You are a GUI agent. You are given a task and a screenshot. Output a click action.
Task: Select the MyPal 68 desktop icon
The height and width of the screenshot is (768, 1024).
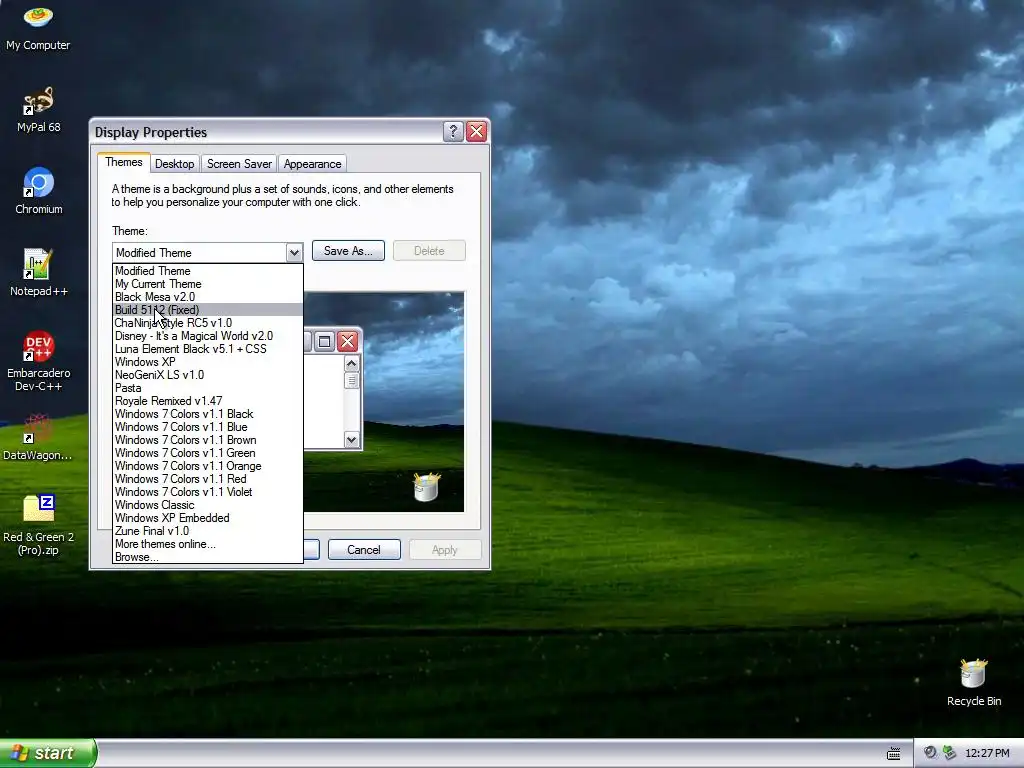[38, 110]
